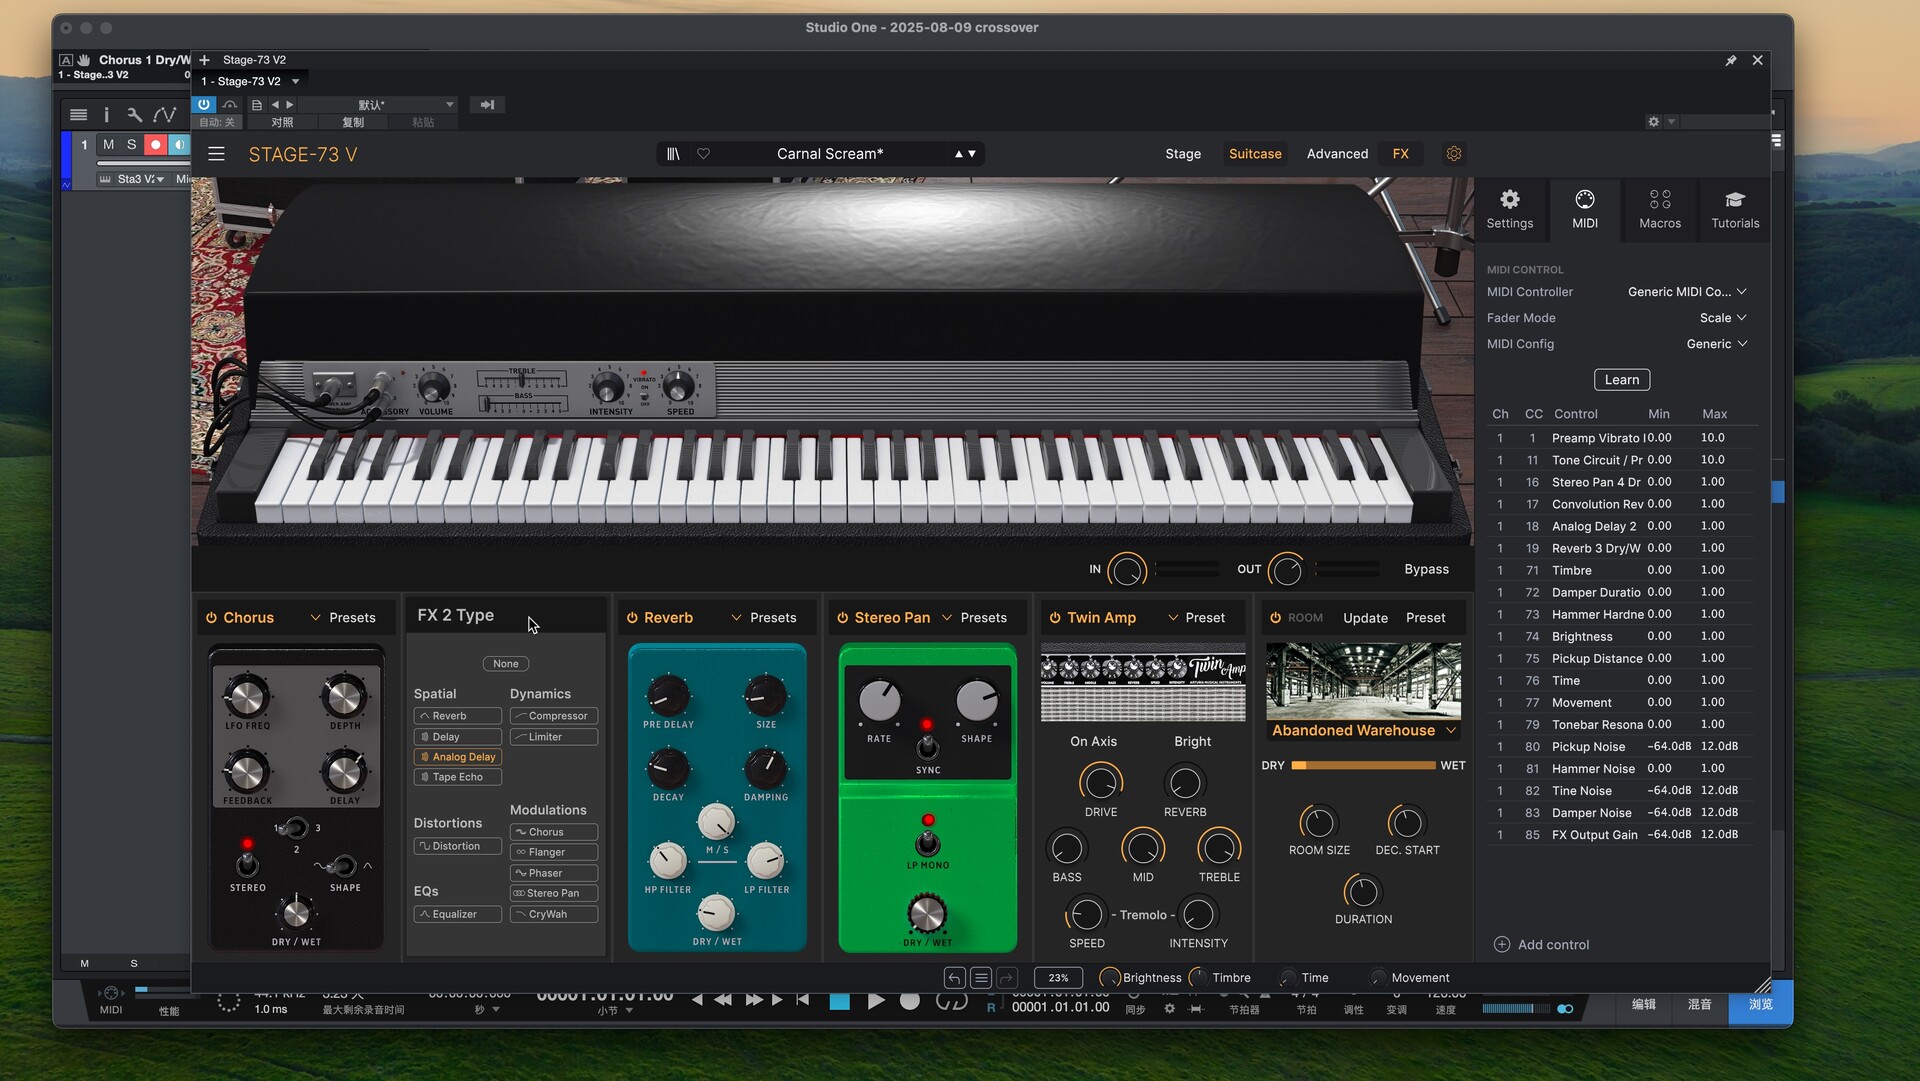Choose Equalizer in EQs list

click(457, 914)
